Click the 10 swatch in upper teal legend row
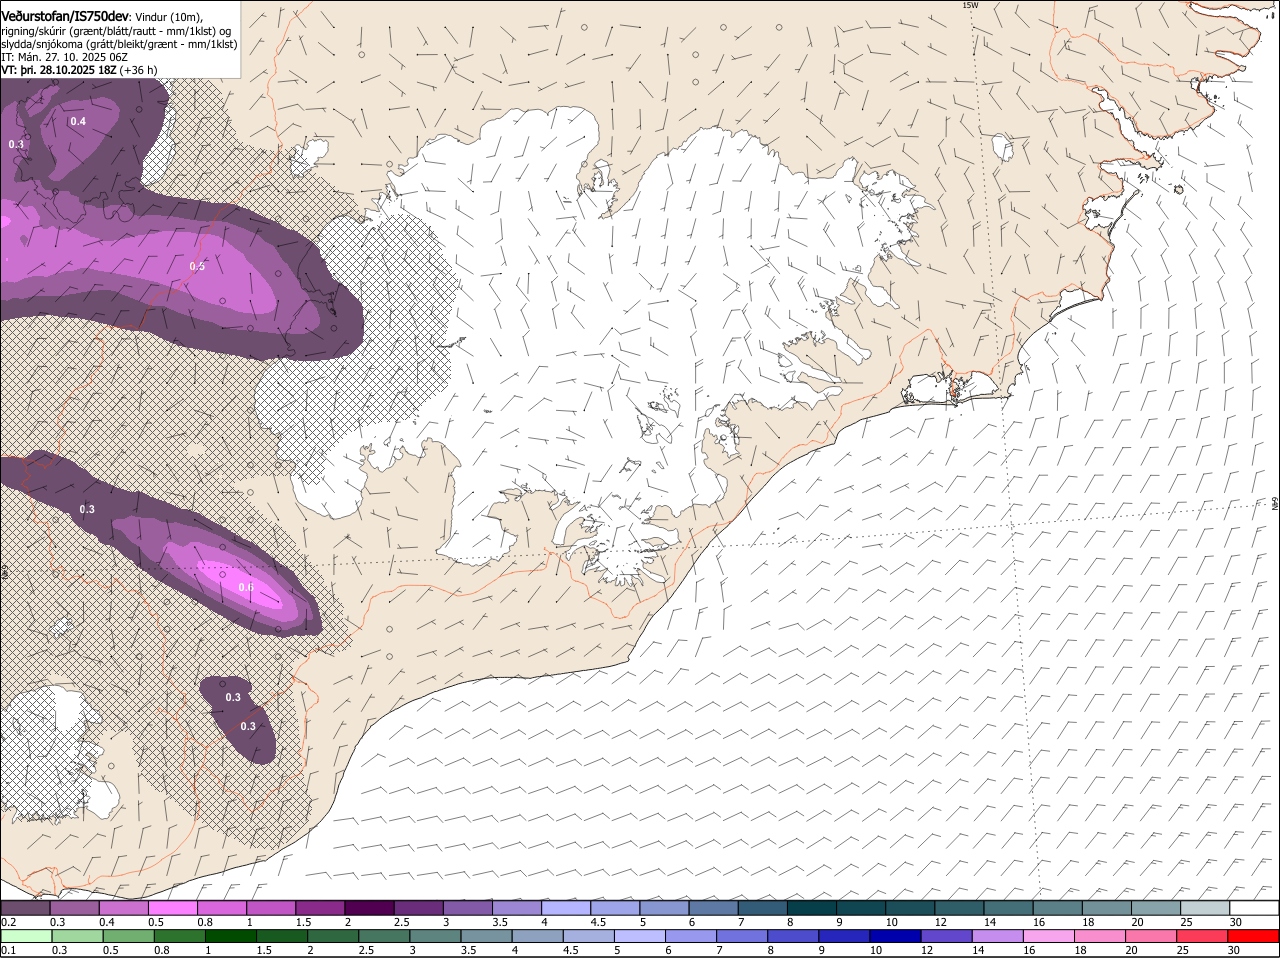1280x958 pixels. [909, 908]
